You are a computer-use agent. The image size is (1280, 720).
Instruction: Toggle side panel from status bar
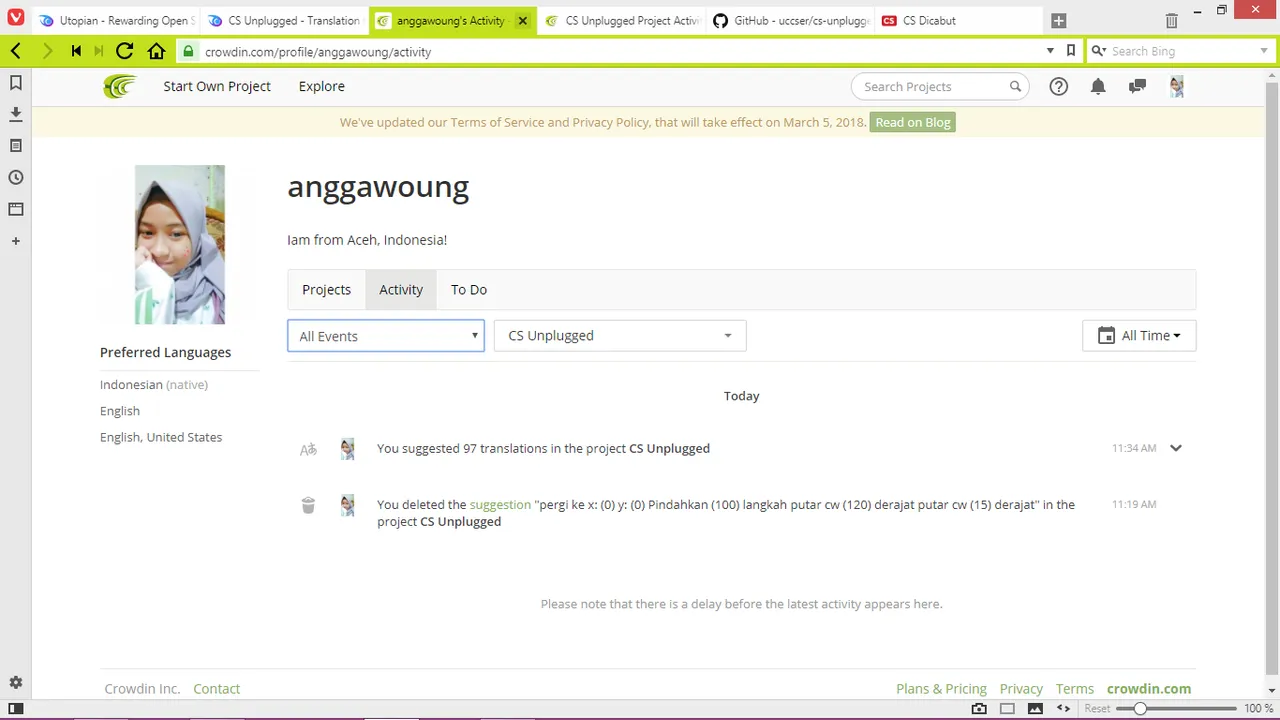16,708
